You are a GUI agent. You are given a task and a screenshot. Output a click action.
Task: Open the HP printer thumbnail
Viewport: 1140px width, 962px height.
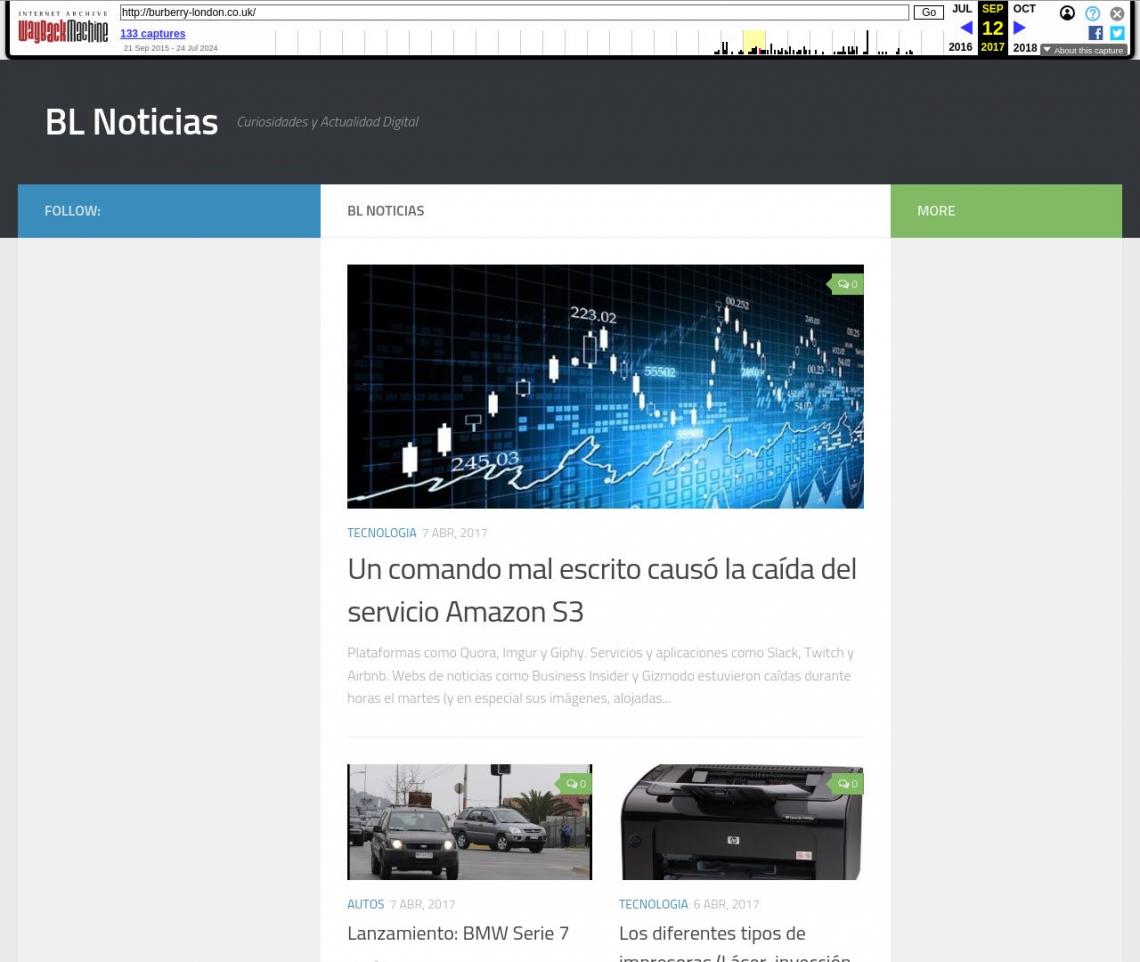pyautogui.click(x=741, y=822)
